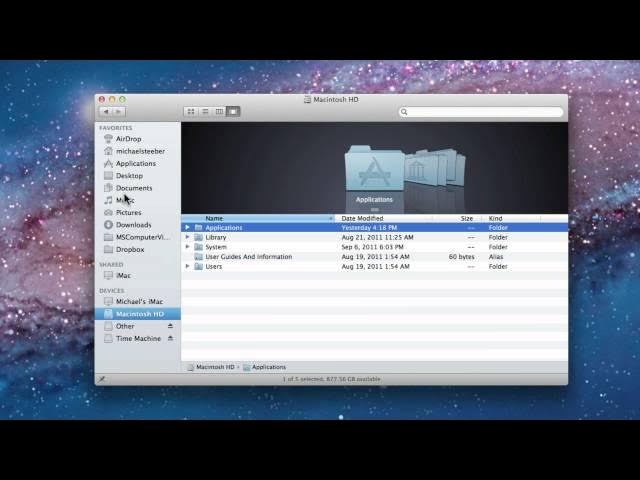Sort files by Date Modified column
Viewport: 640px width, 480px height.
(362, 218)
